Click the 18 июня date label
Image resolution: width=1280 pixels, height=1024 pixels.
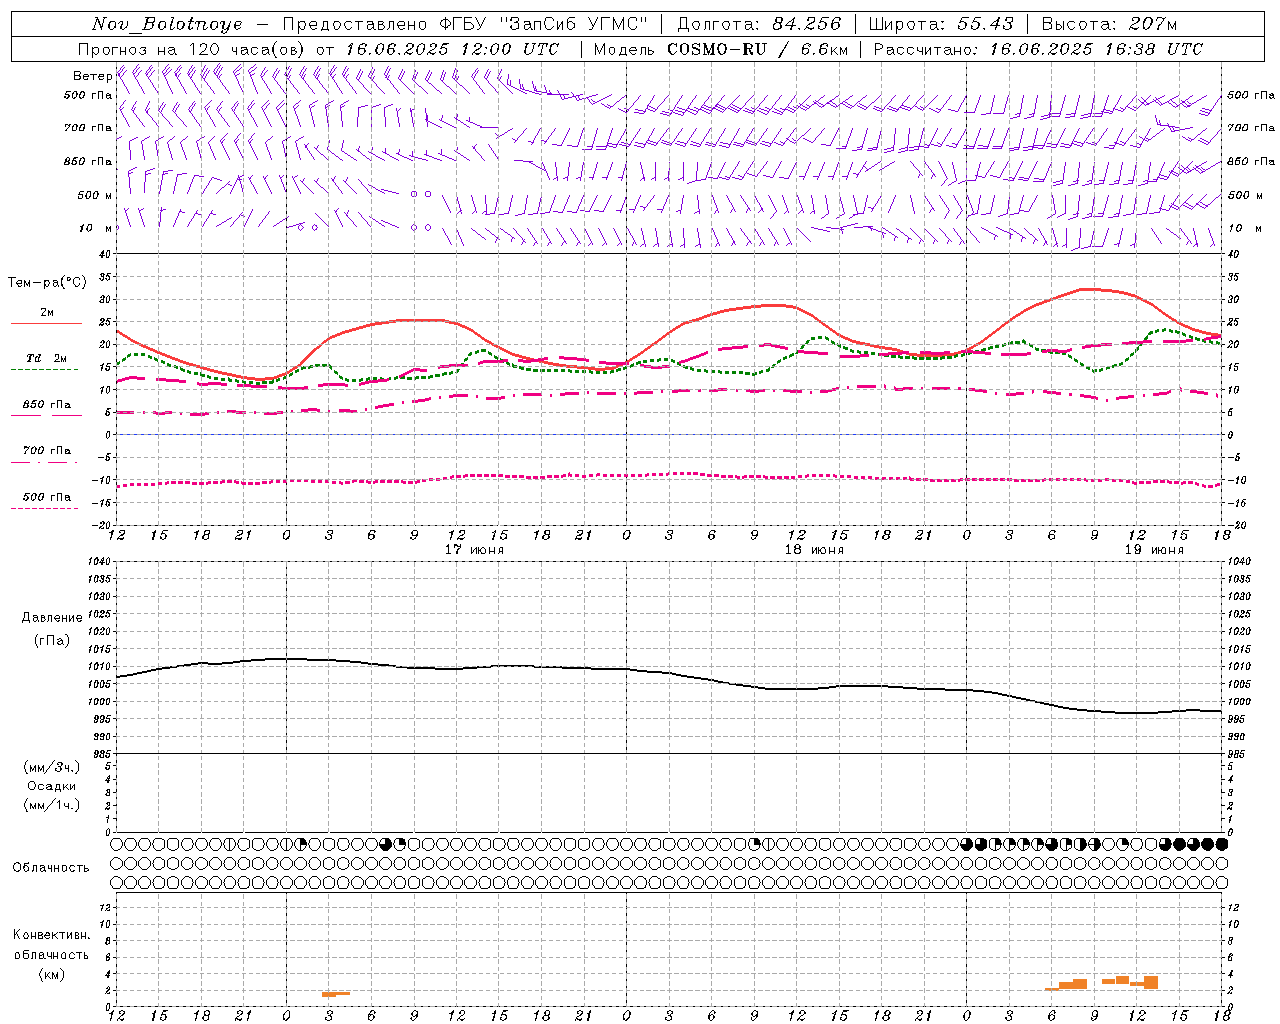[814, 550]
